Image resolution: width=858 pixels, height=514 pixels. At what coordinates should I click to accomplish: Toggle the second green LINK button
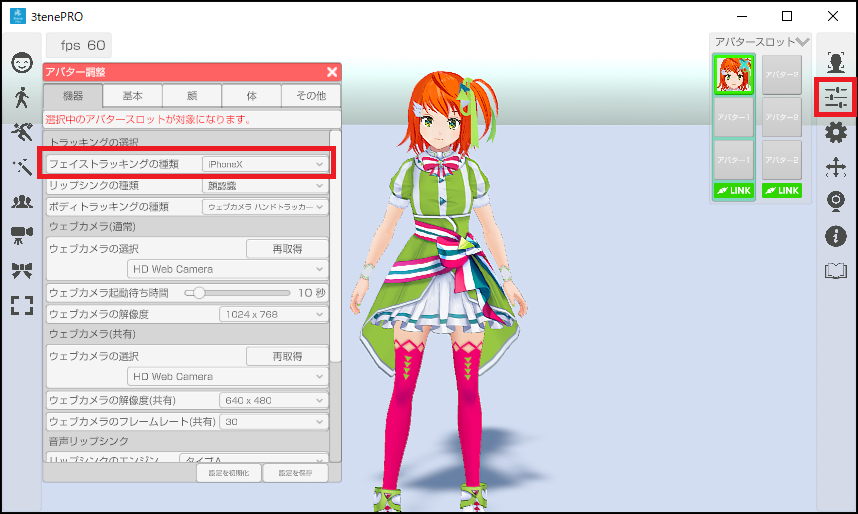(x=781, y=190)
